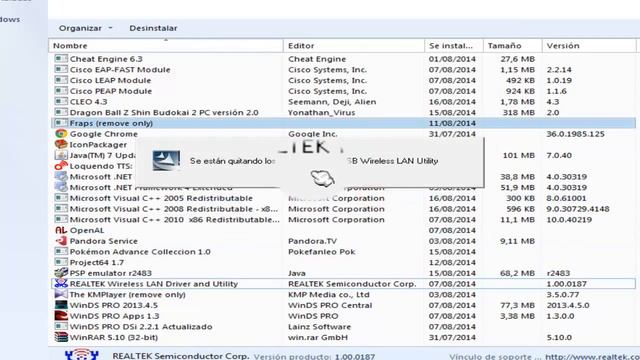
Task: Click the Visual C++ 2008 Redistributable icon
Action: point(61,209)
